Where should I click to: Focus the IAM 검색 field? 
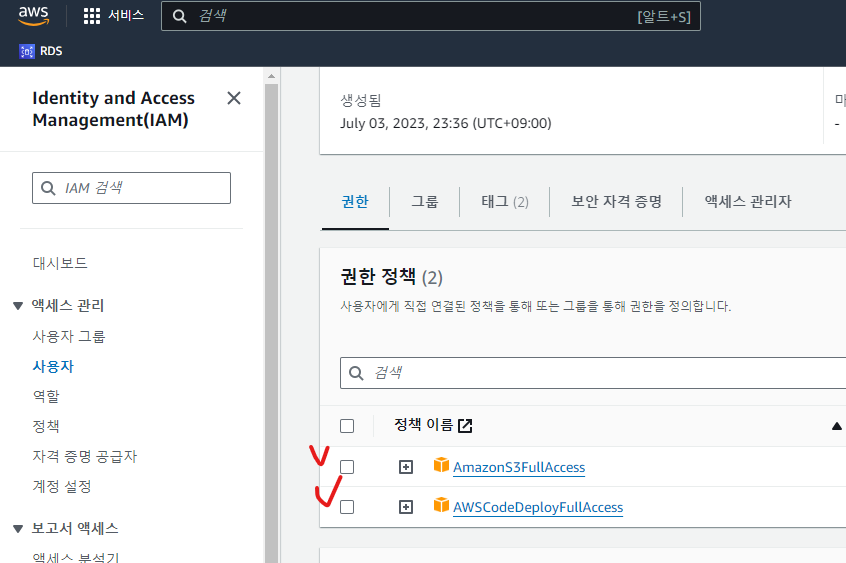(131, 188)
